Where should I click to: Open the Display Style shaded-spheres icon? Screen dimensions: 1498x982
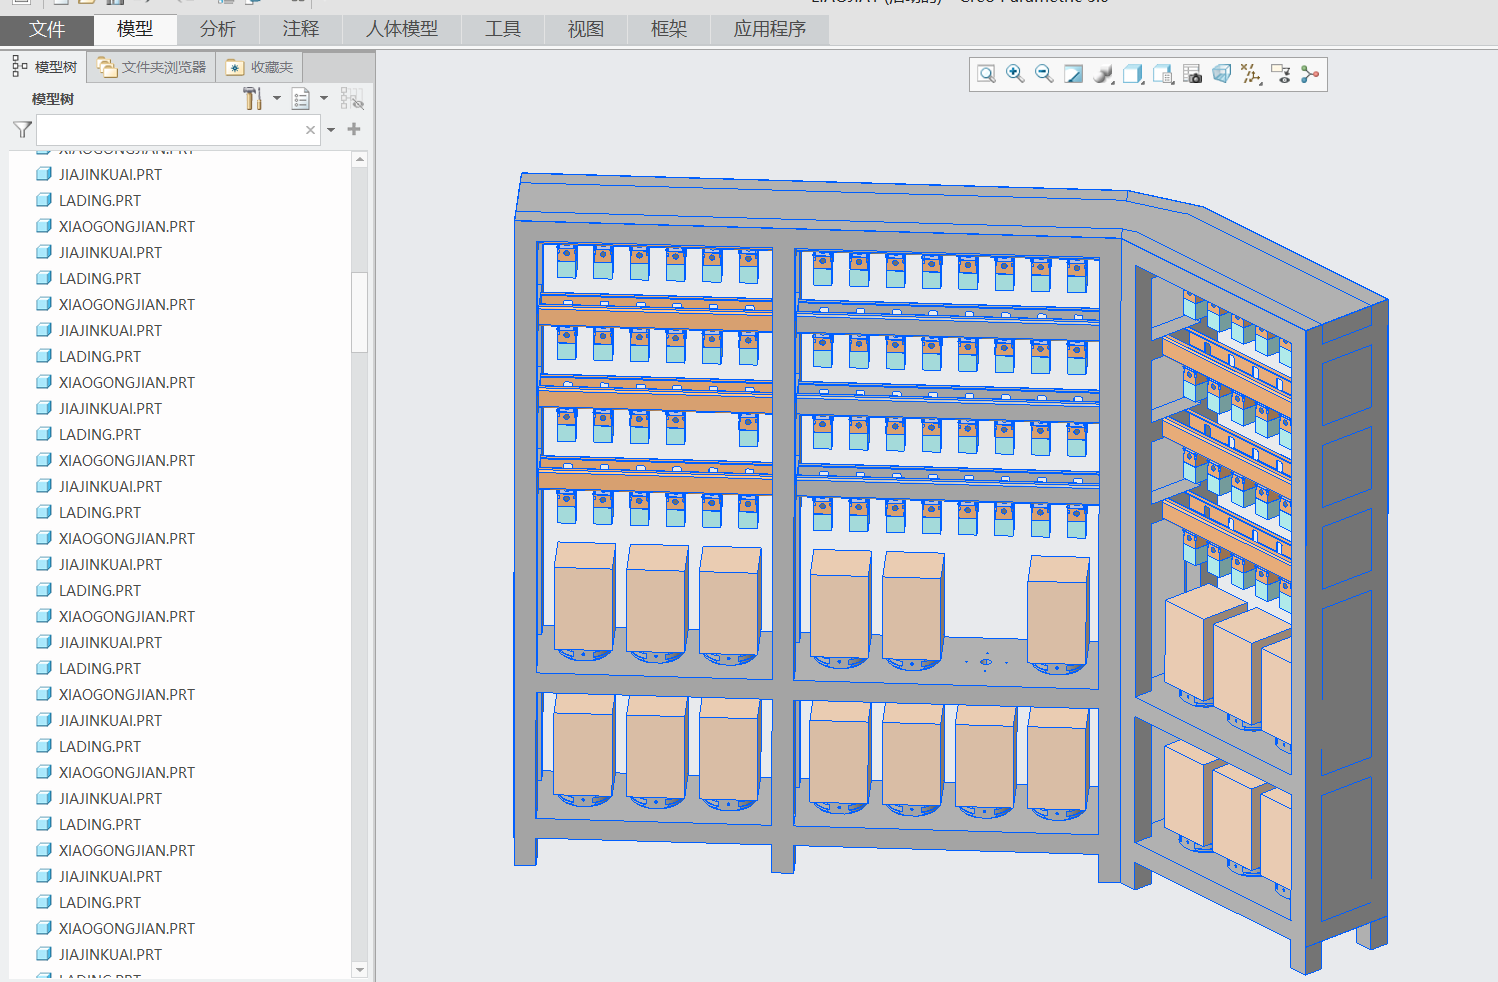1103,74
